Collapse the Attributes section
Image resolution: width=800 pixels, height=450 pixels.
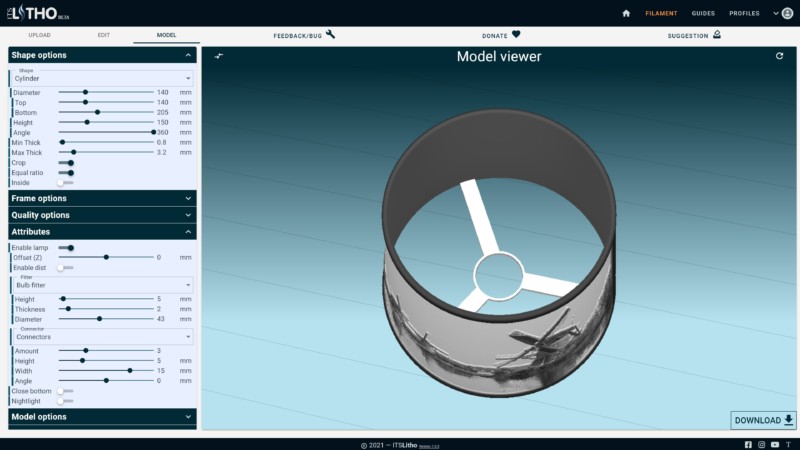pos(102,232)
